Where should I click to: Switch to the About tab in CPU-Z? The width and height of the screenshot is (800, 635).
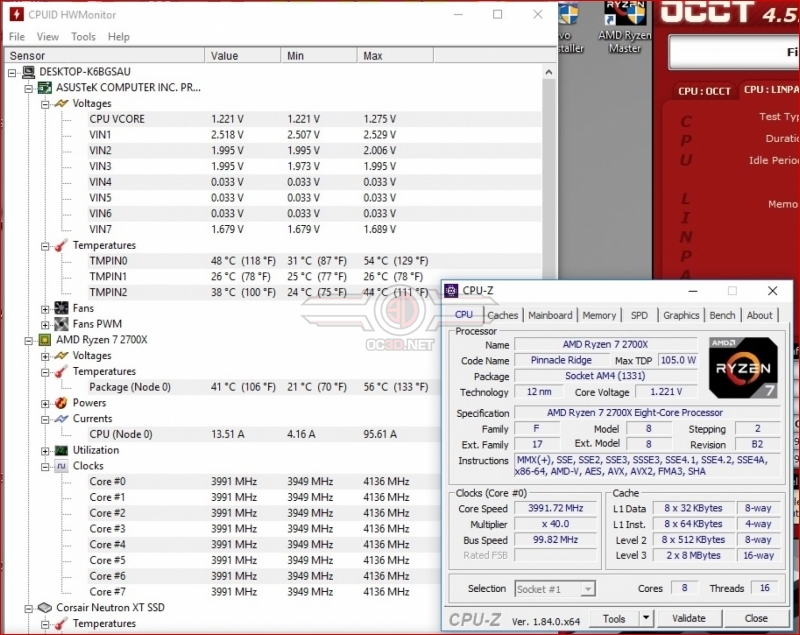pyautogui.click(x=759, y=315)
